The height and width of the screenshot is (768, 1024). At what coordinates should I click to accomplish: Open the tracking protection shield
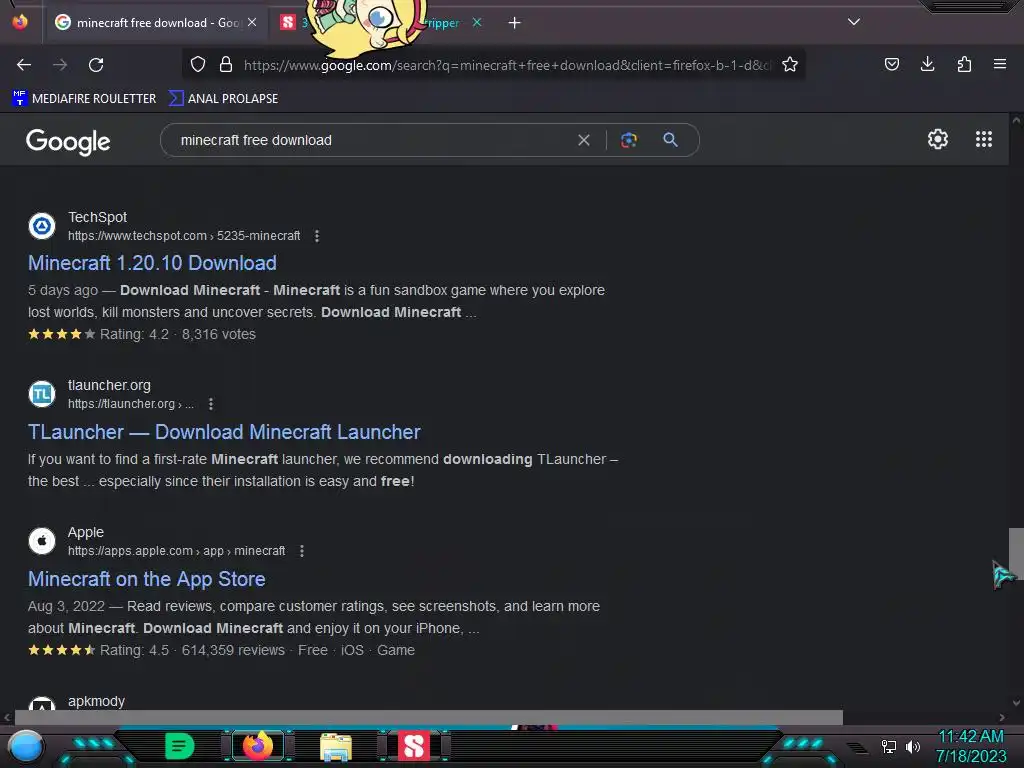[x=198, y=64]
